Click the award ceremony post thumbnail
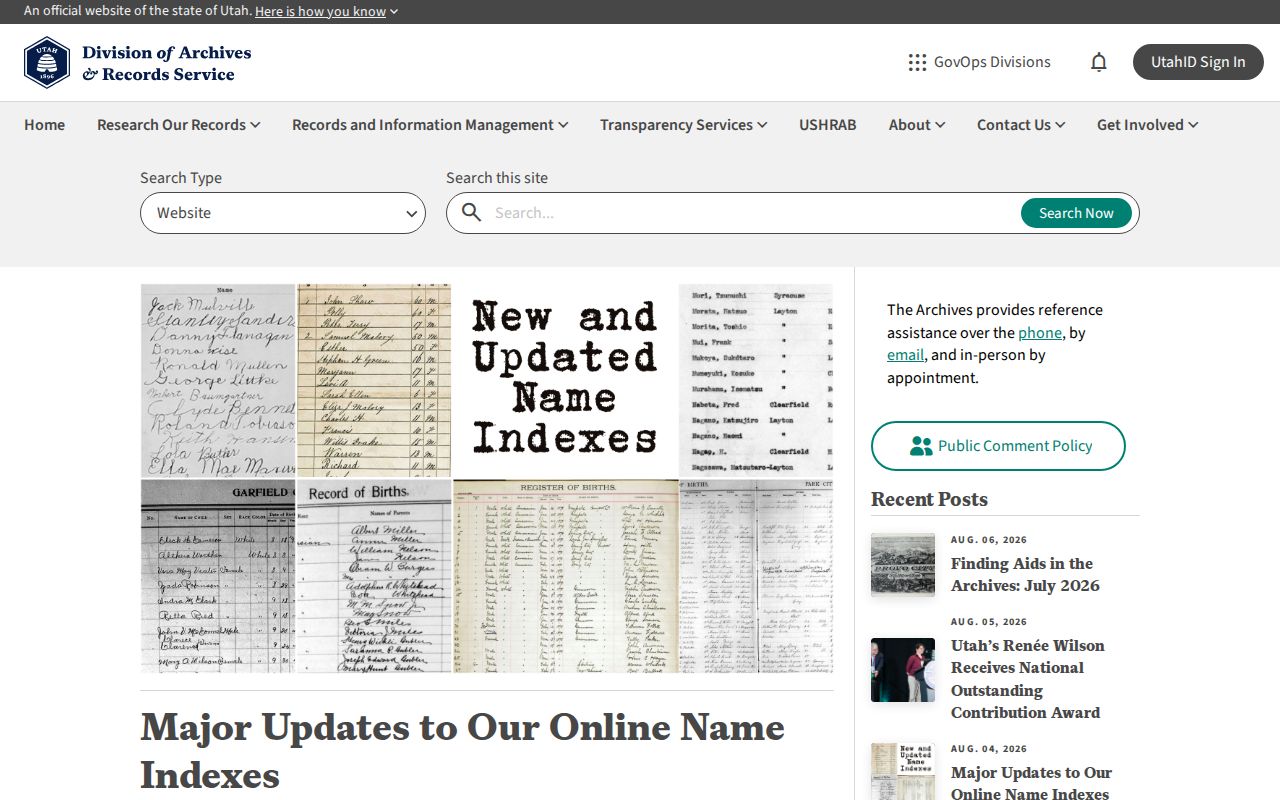This screenshot has width=1280, height=800. point(903,670)
